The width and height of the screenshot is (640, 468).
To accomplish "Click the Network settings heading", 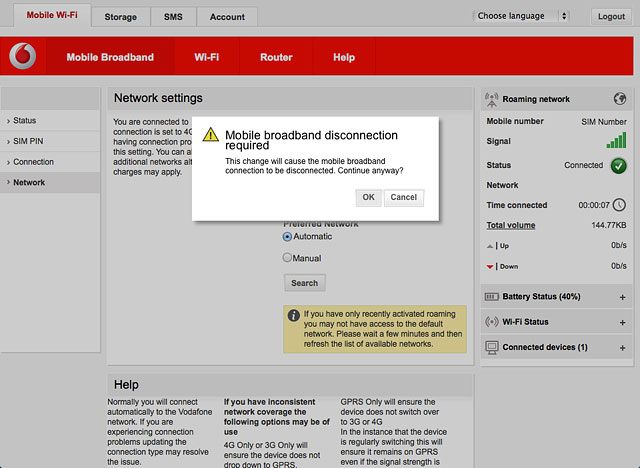I will tap(158, 98).
